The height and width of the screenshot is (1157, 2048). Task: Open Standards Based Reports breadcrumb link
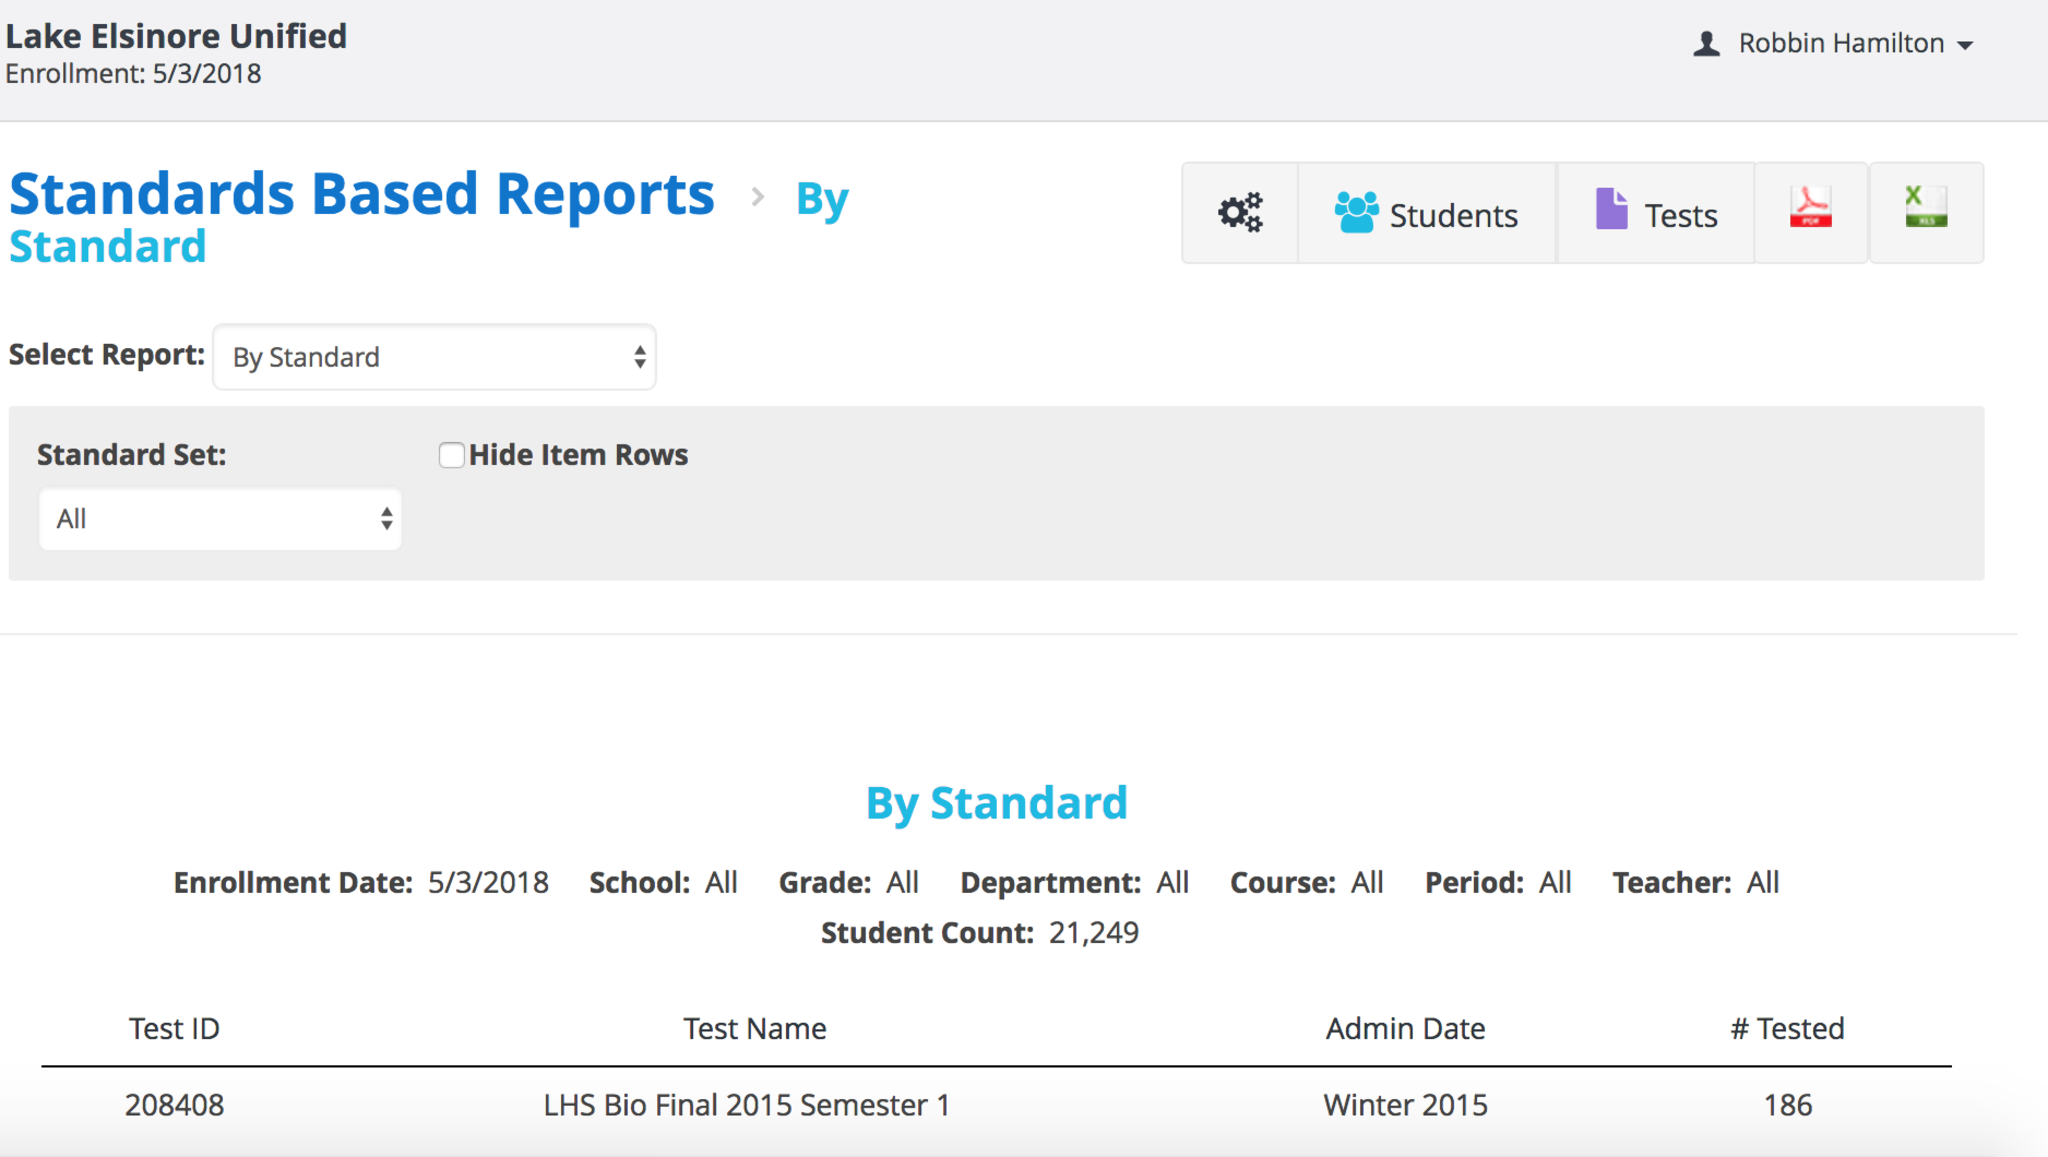tap(362, 193)
